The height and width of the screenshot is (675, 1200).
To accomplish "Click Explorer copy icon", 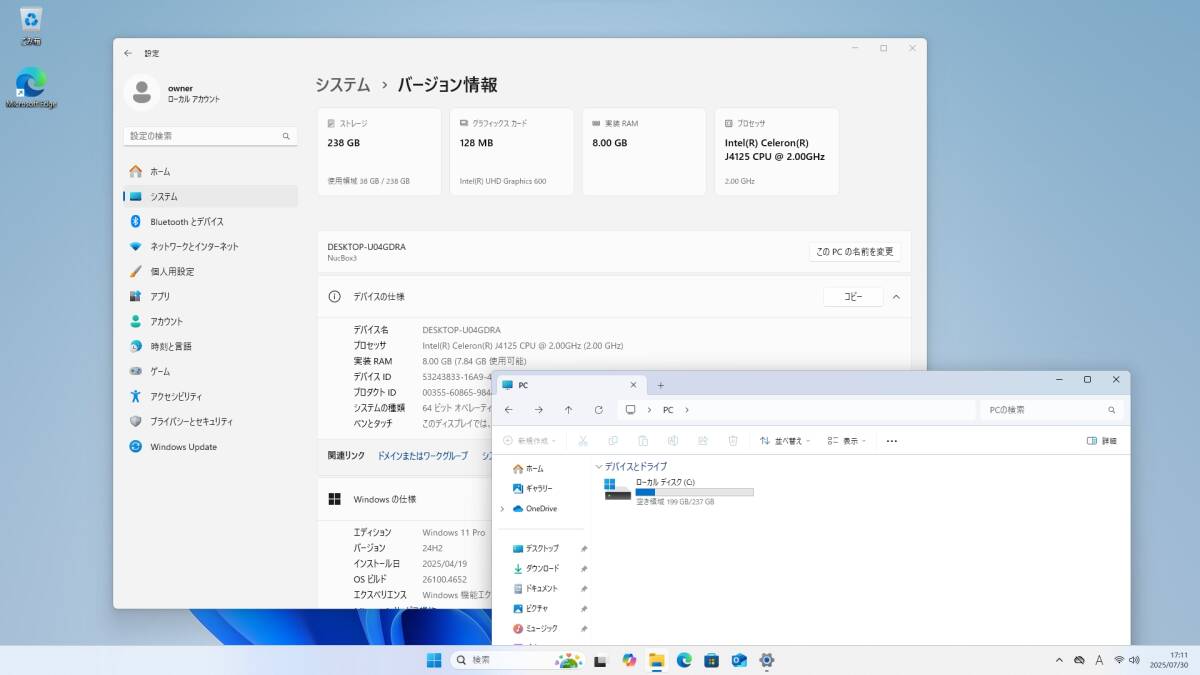I will coord(612,440).
